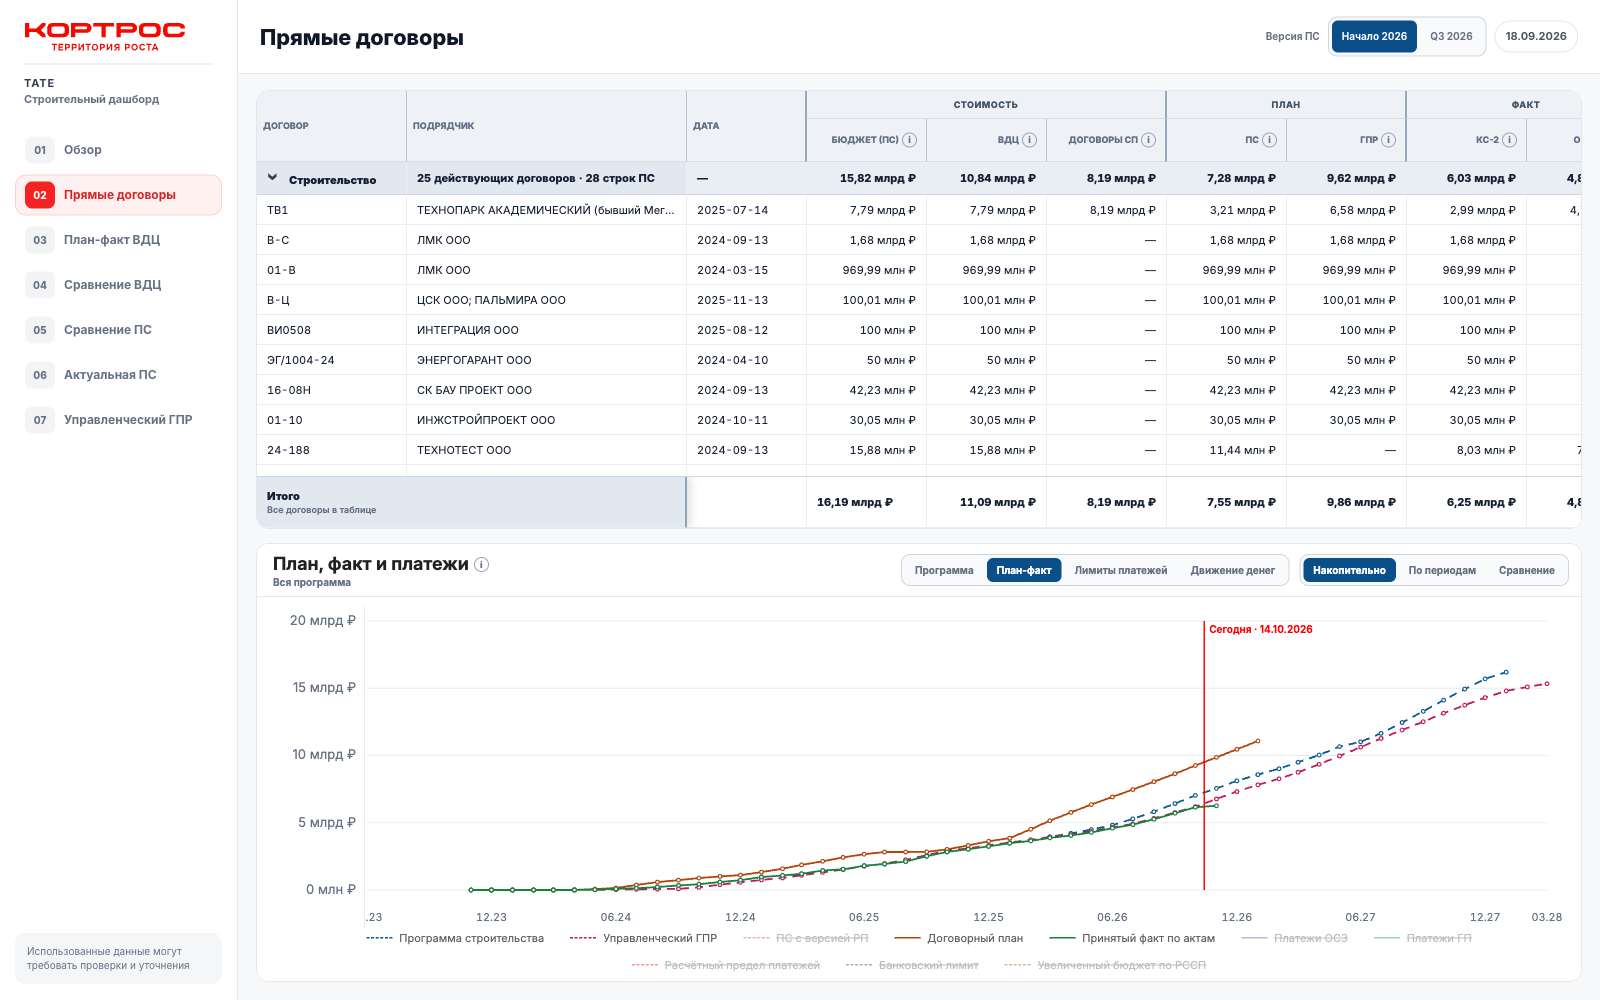Click info icon beside ПС plan column
This screenshot has width=1600, height=1000.
(x=1269, y=140)
